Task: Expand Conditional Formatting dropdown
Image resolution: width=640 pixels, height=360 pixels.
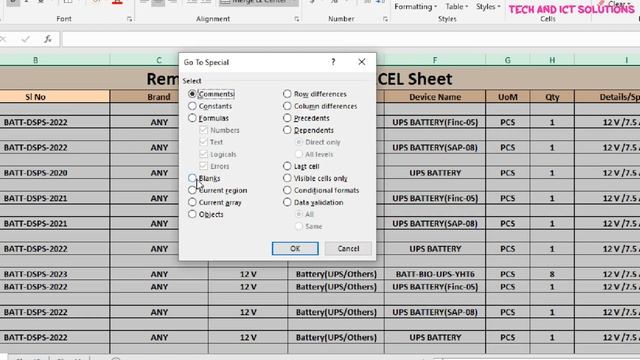Action: [415, 7]
